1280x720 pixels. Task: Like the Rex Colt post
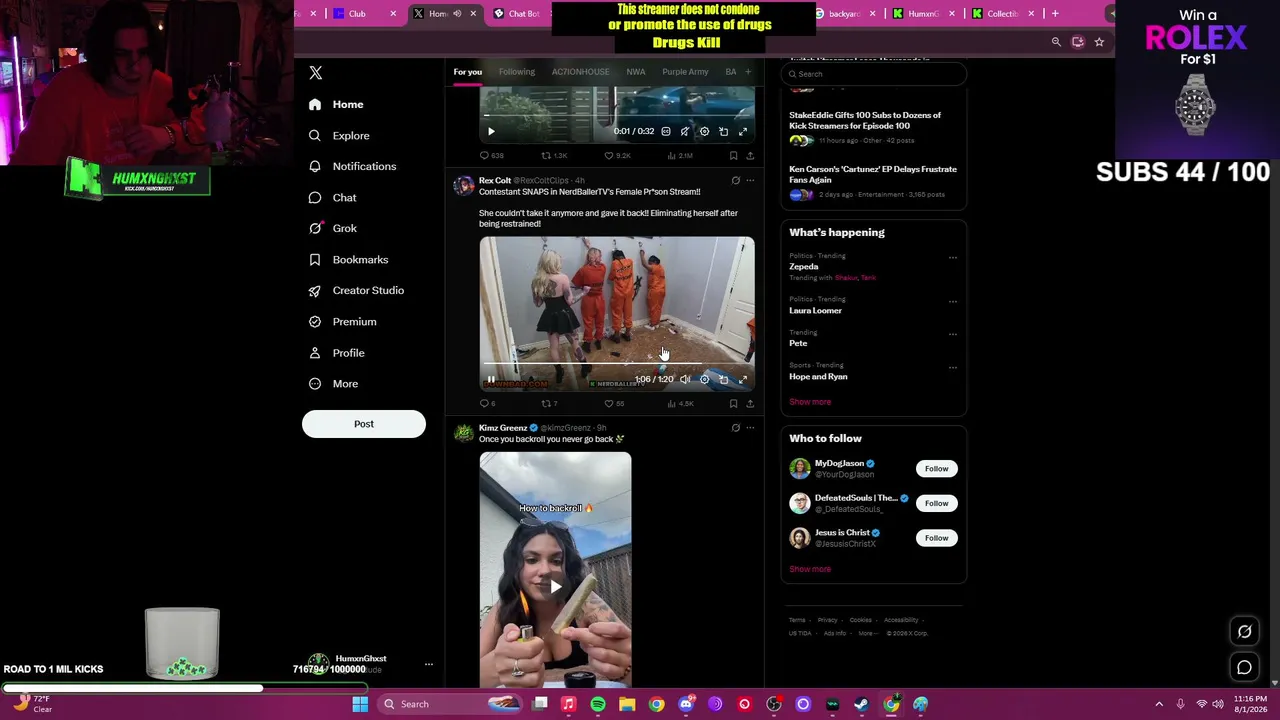tap(613, 403)
